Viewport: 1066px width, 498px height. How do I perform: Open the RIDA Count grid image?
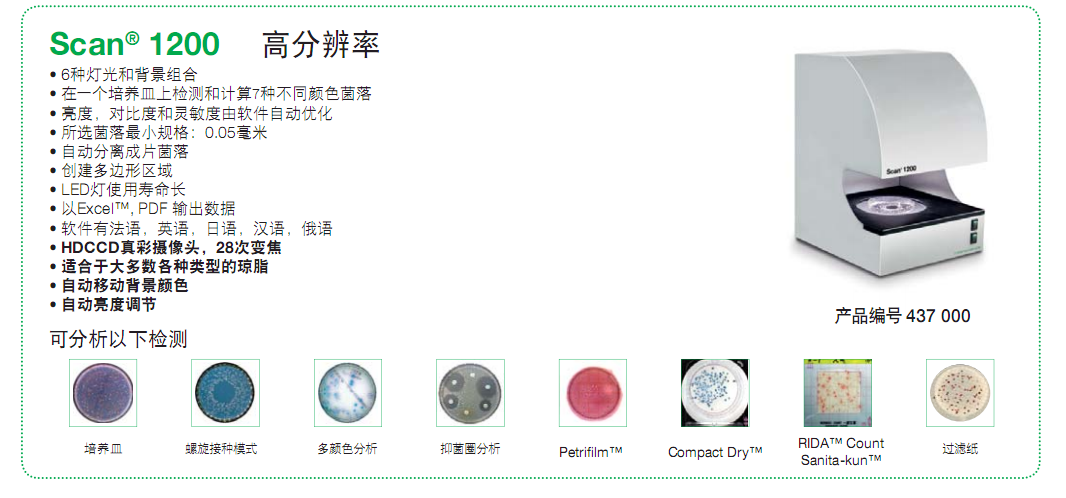pos(838,393)
